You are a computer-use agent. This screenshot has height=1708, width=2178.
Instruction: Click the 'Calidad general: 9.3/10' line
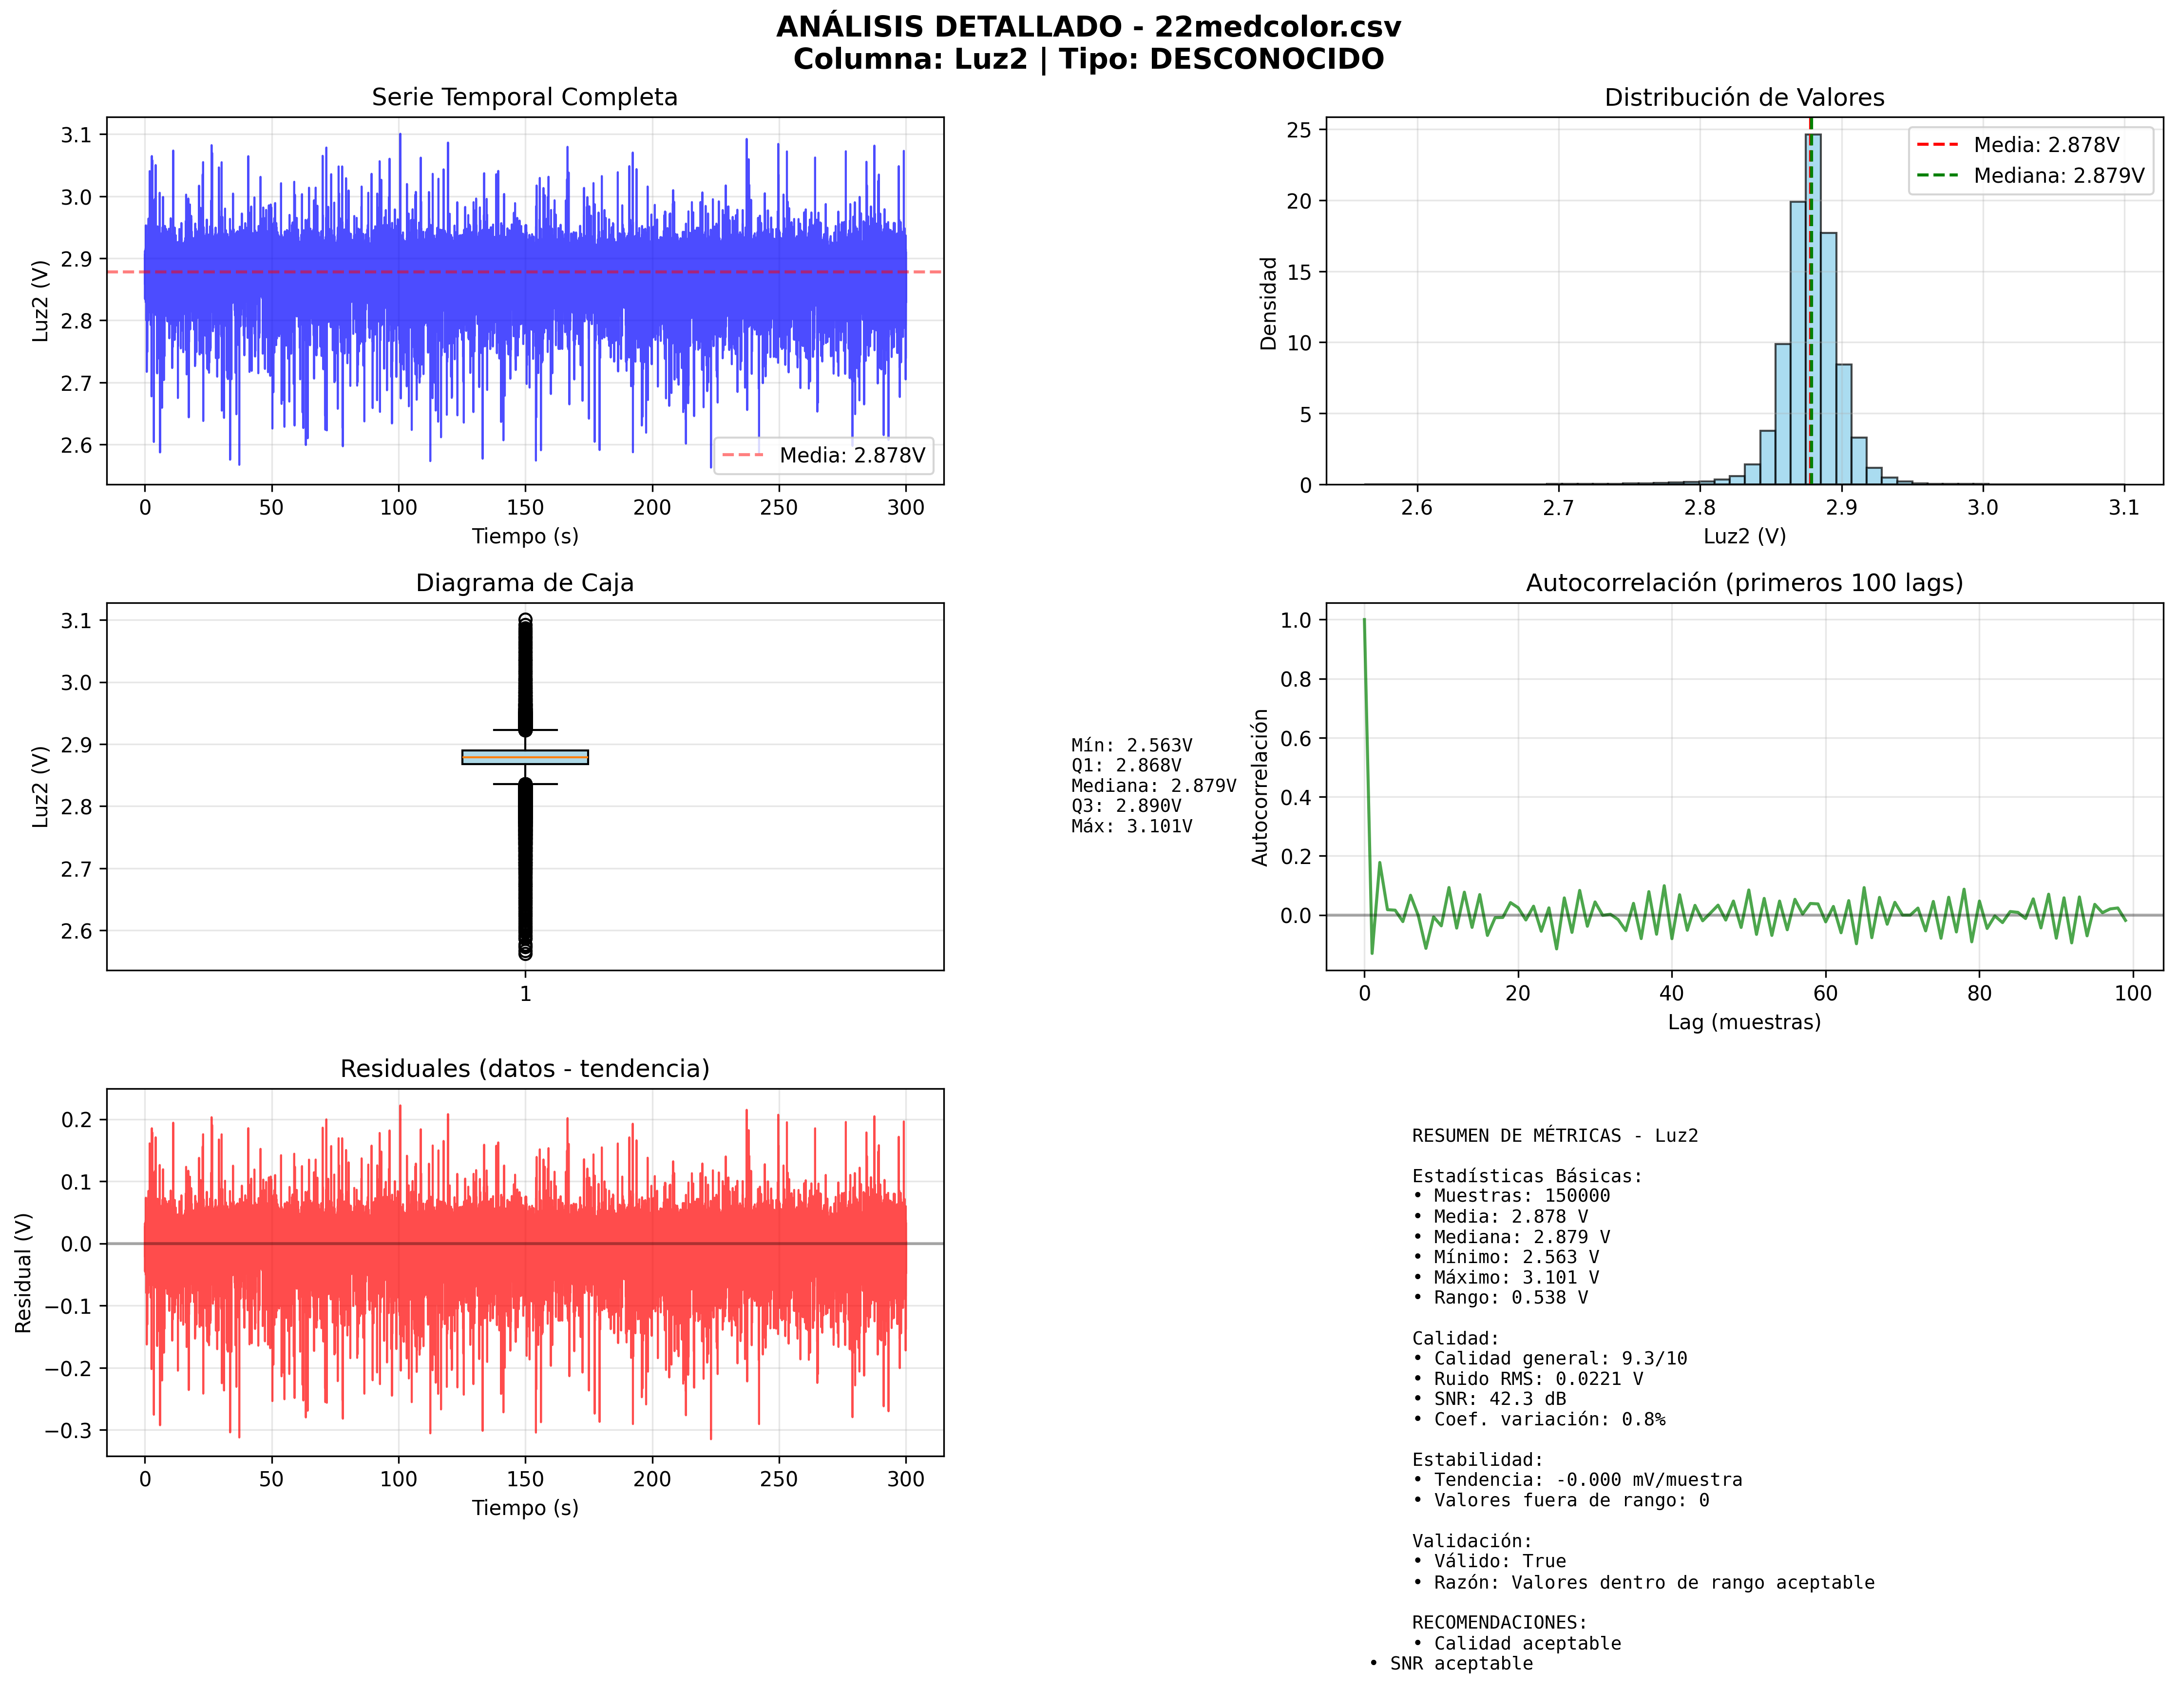[1549, 1359]
